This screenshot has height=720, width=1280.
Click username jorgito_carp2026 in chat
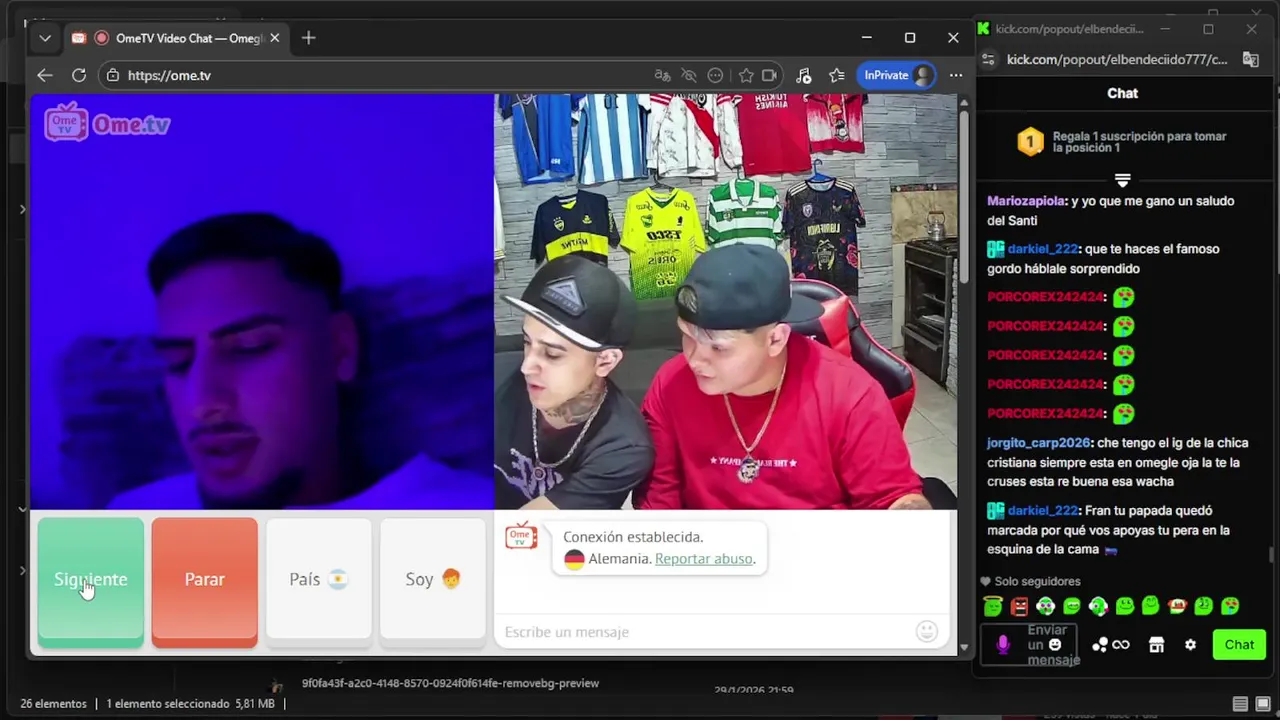(1038, 443)
